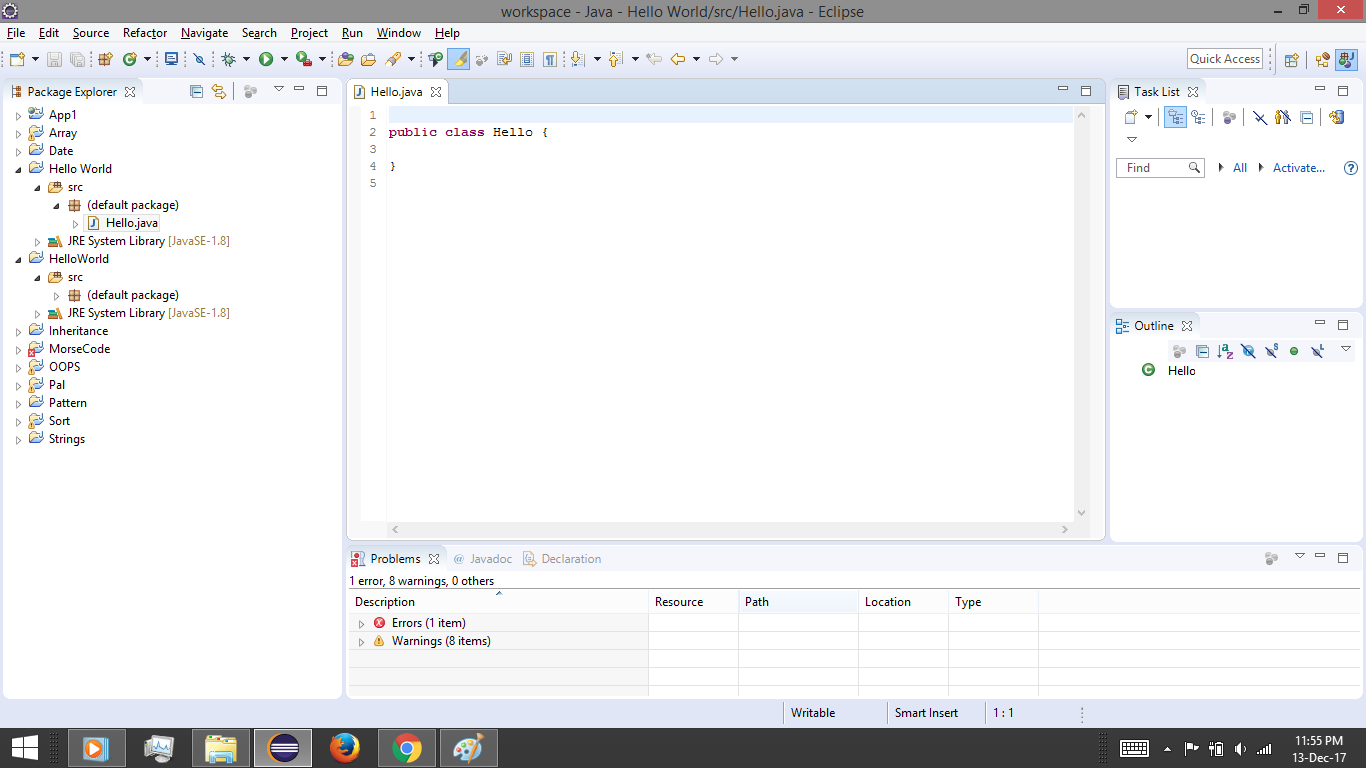Expand Errors (1 item) in Problems
Viewport: 1366px width, 768px height.
point(361,624)
